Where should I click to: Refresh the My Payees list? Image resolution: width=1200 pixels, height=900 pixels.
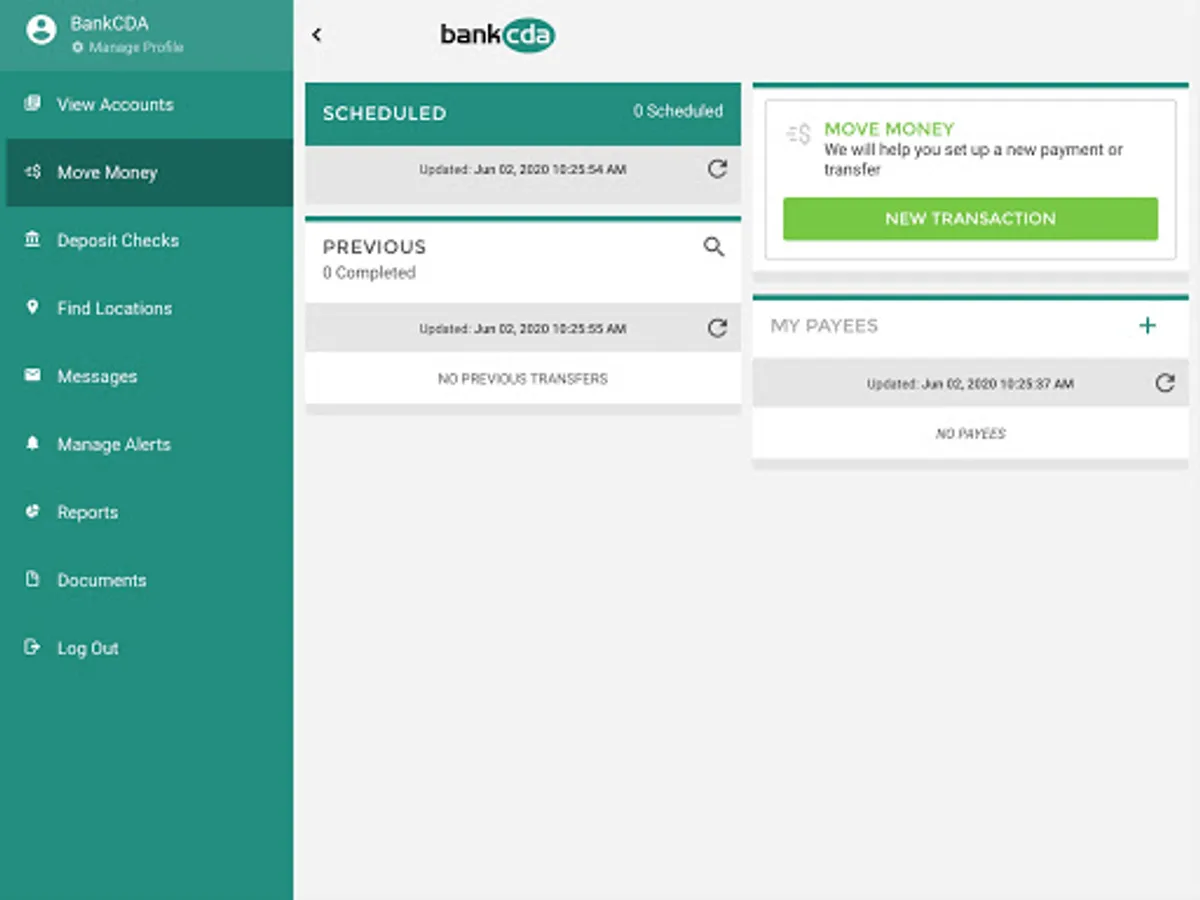pyautogui.click(x=1165, y=383)
